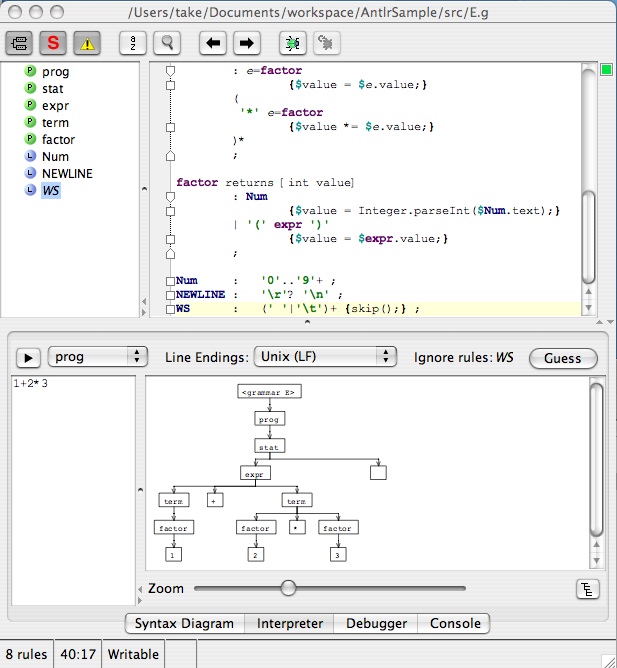Collapse the factor rule fold marker in editor
This screenshot has height=668, width=617.
point(170,197)
